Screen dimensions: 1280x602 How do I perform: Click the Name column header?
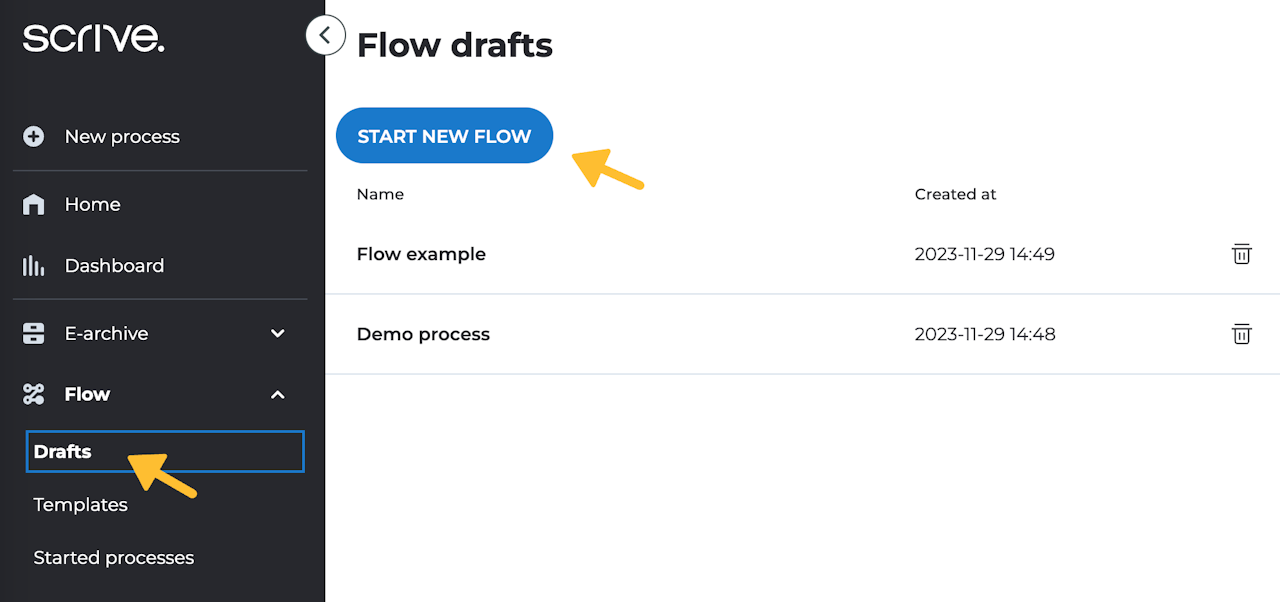pos(380,194)
